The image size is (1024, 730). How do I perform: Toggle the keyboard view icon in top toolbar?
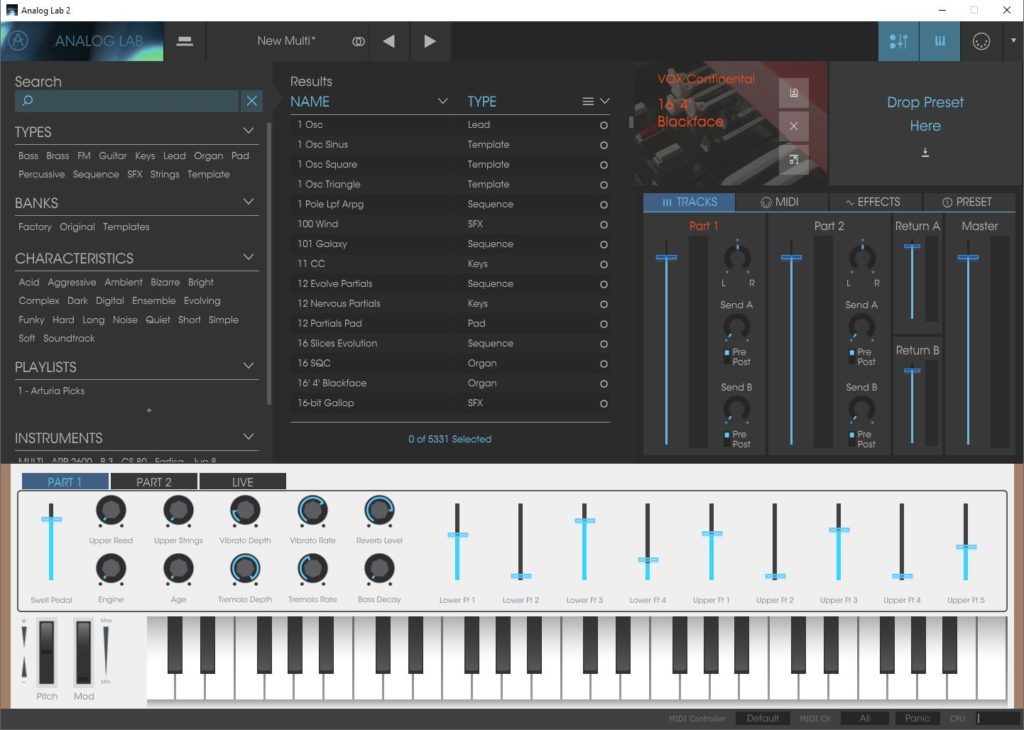[940, 42]
